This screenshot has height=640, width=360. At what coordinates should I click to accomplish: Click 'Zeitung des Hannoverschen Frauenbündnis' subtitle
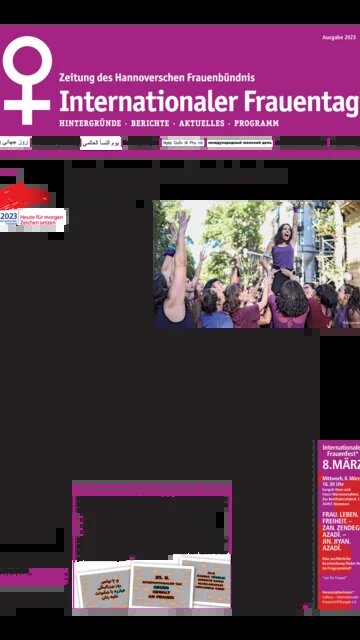157,78
